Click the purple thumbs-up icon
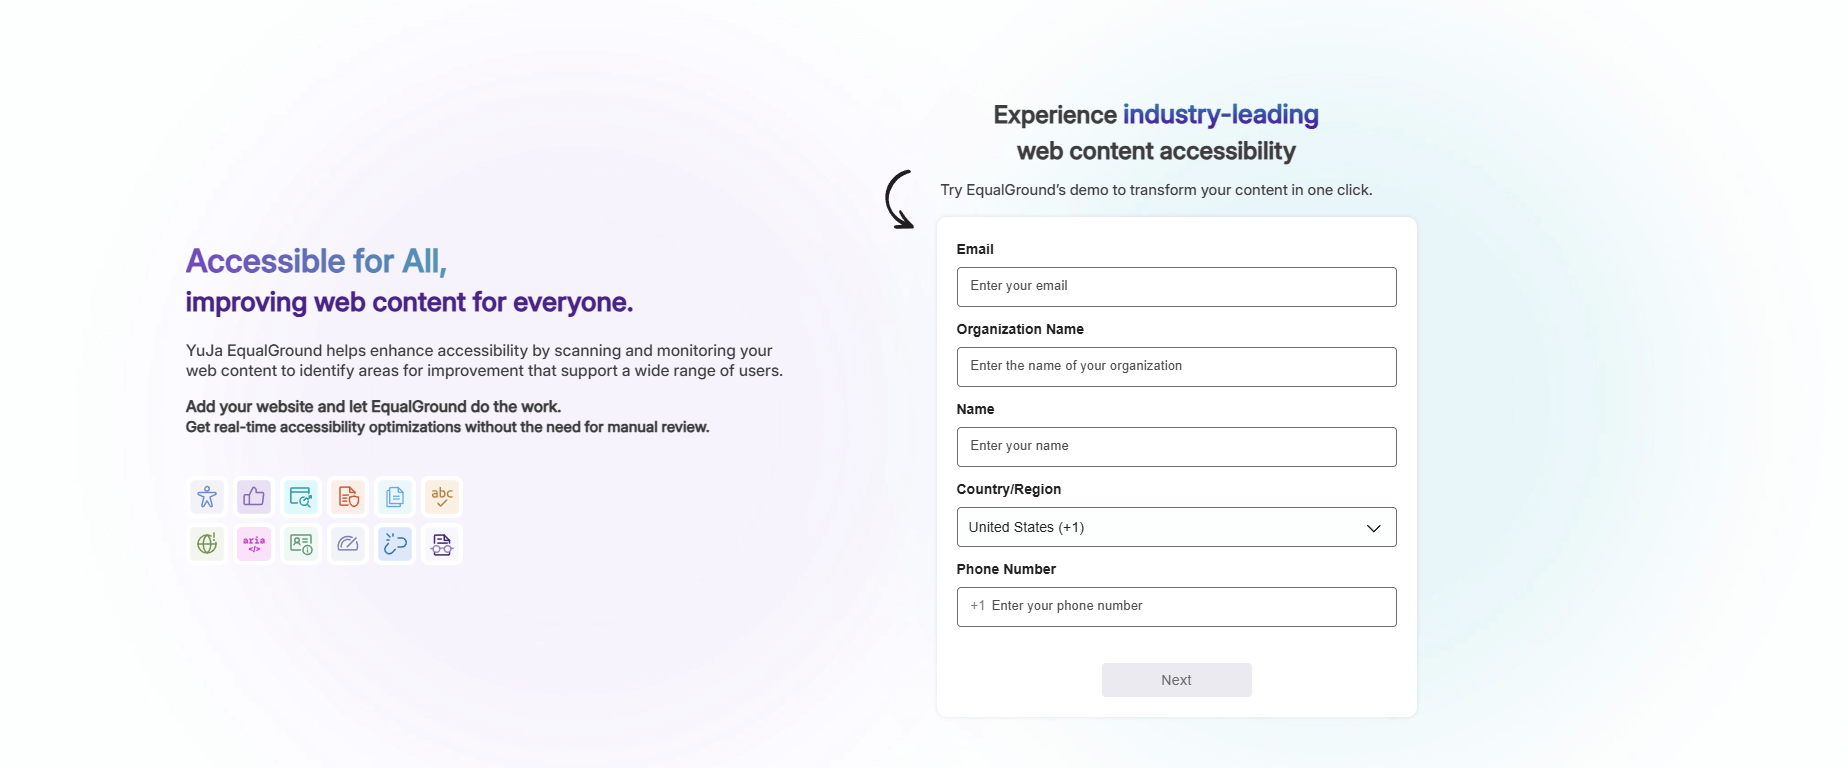This screenshot has width=1848, height=768. coord(254,496)
